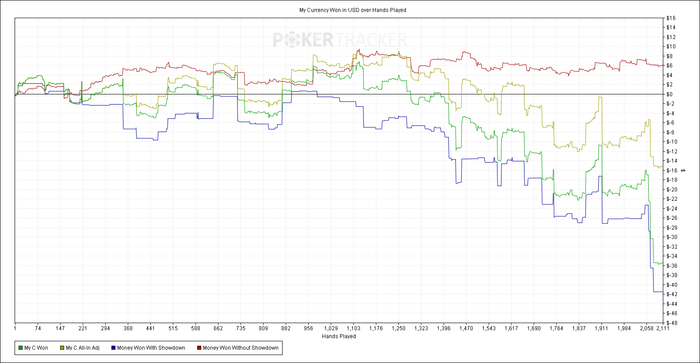Select 'Money Won With Showdown' legend label

151,348
